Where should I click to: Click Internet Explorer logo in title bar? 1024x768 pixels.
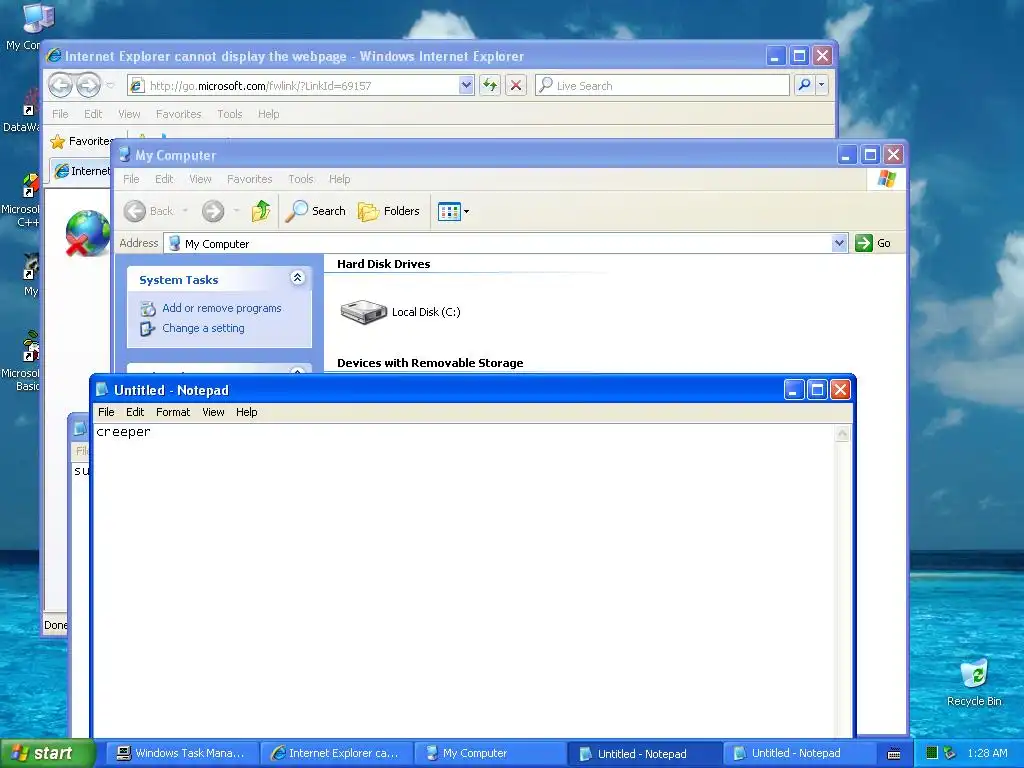tap(54, 56)
